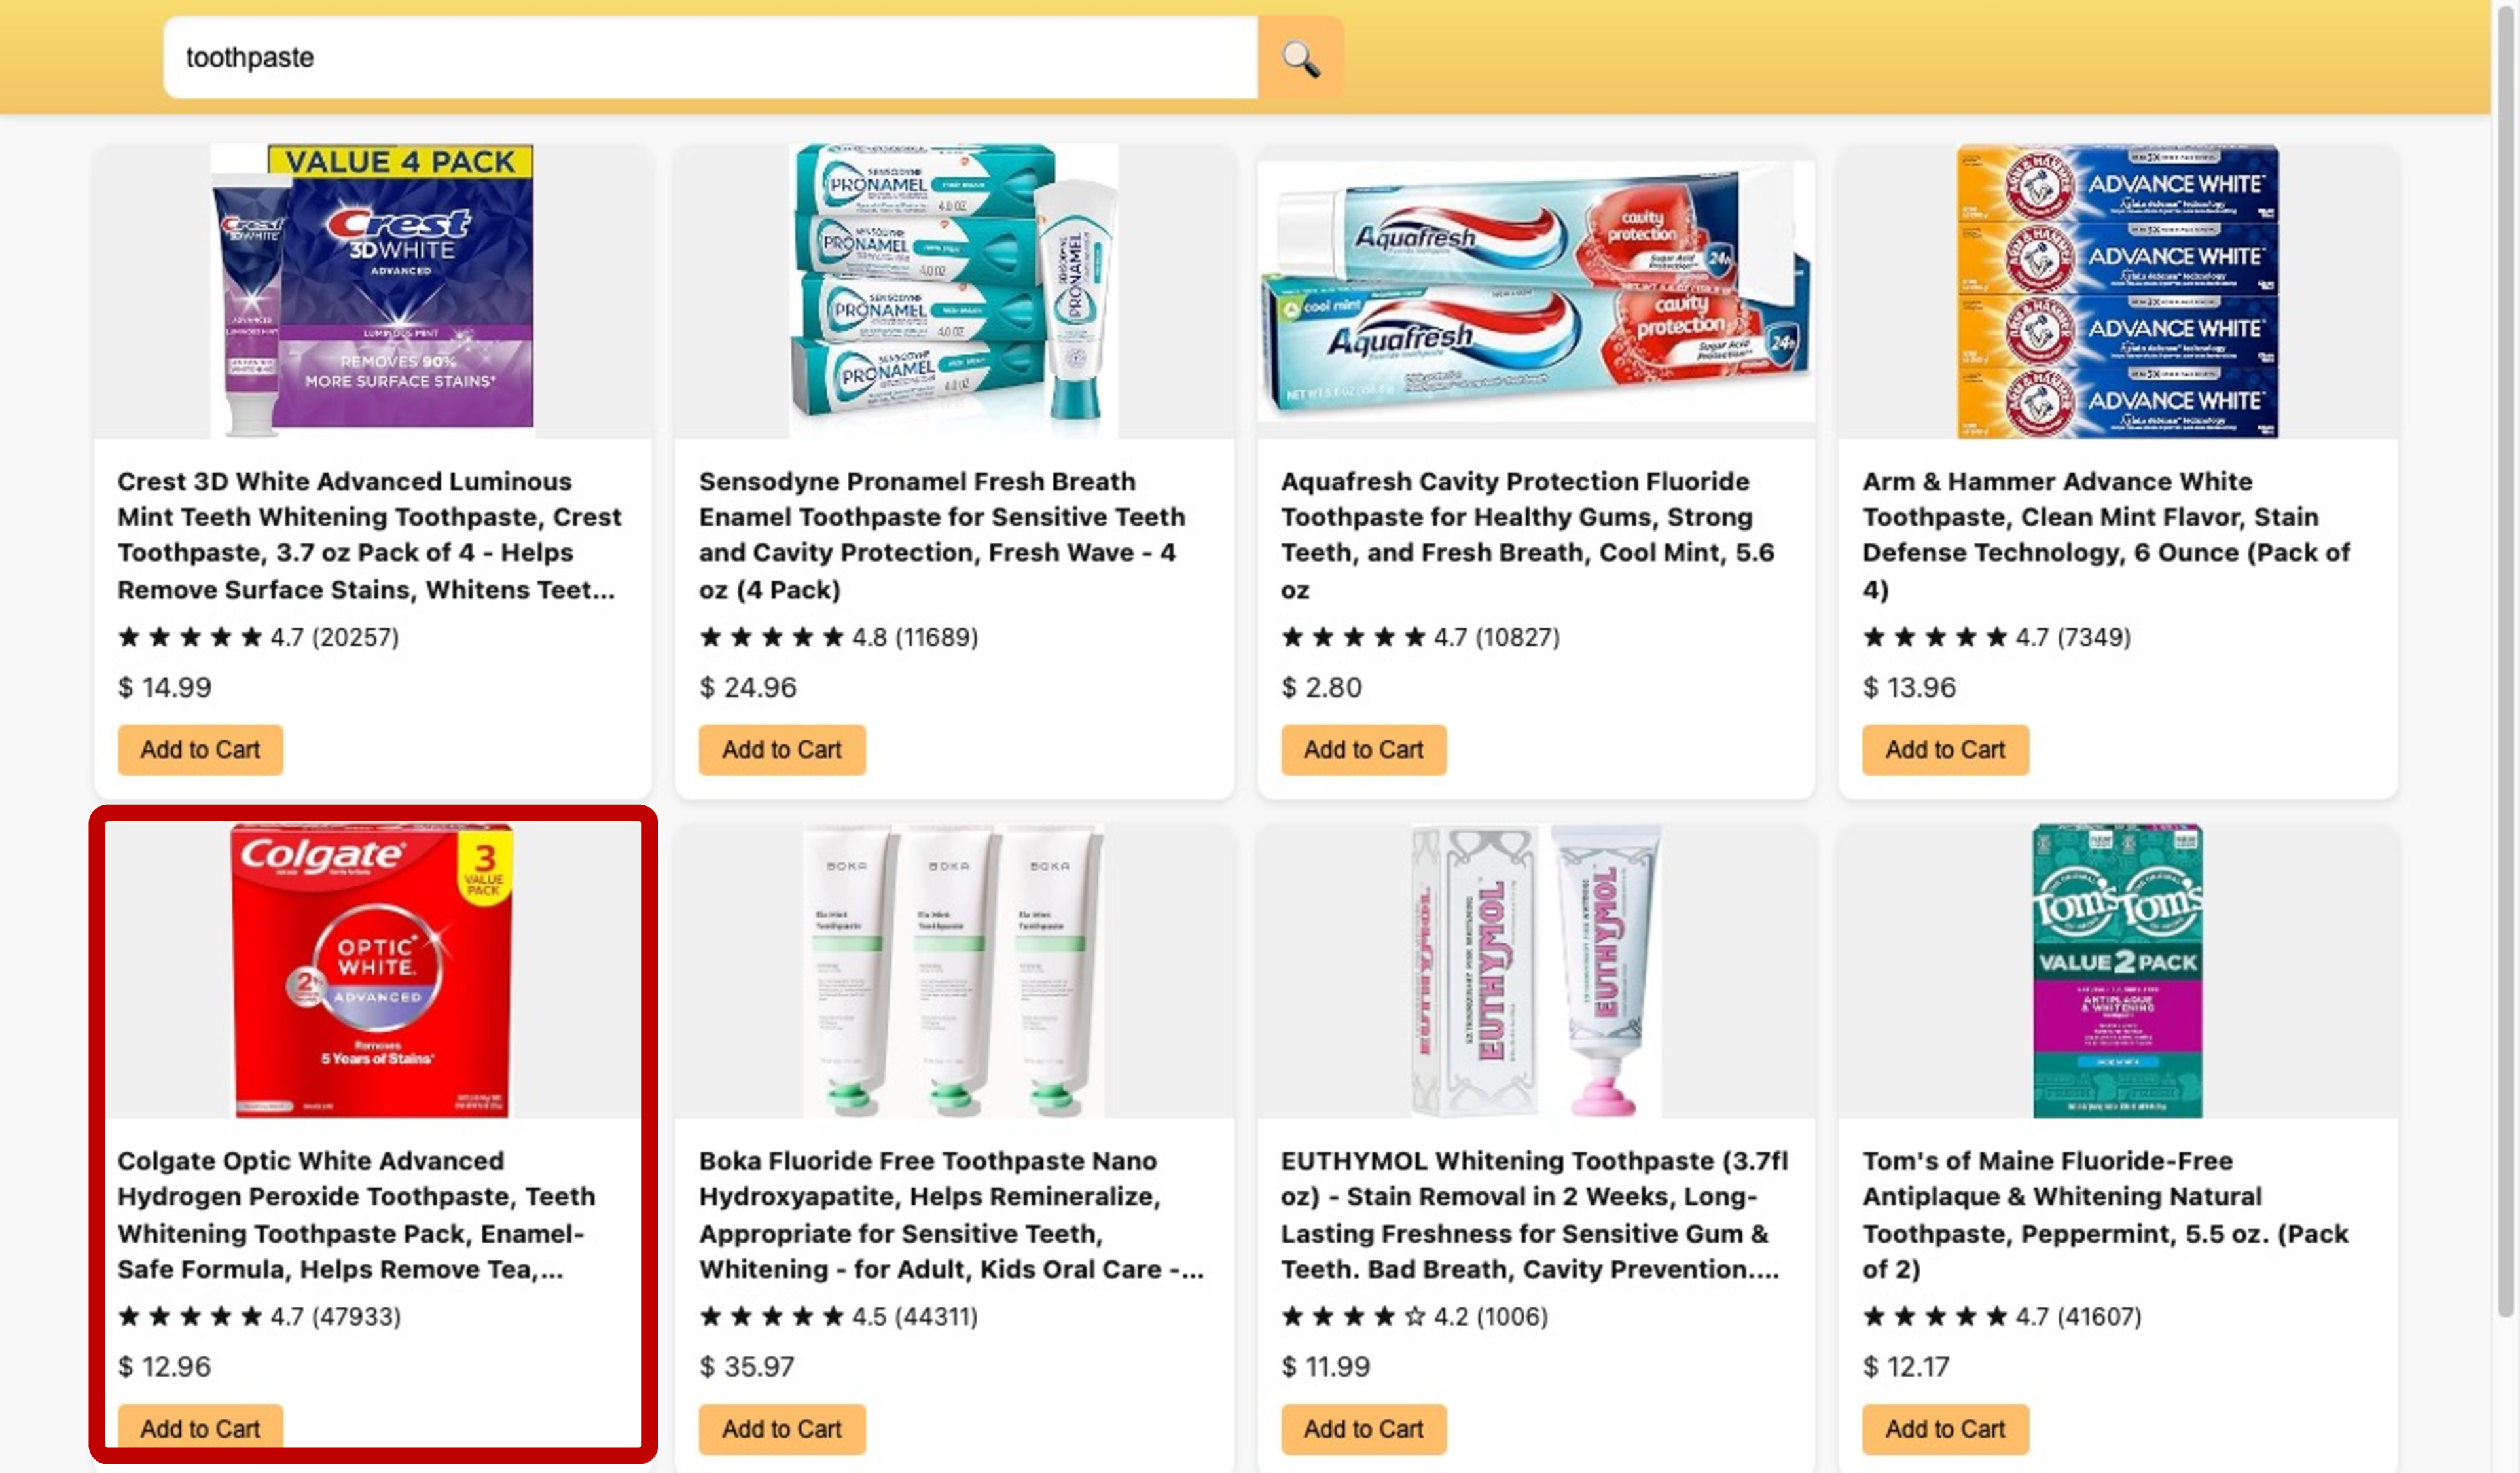Add EUTHYMOL Whitening Toothpaste to cart
The width and height of the screenshot is (2520, 1473).
(1364, 1428)
